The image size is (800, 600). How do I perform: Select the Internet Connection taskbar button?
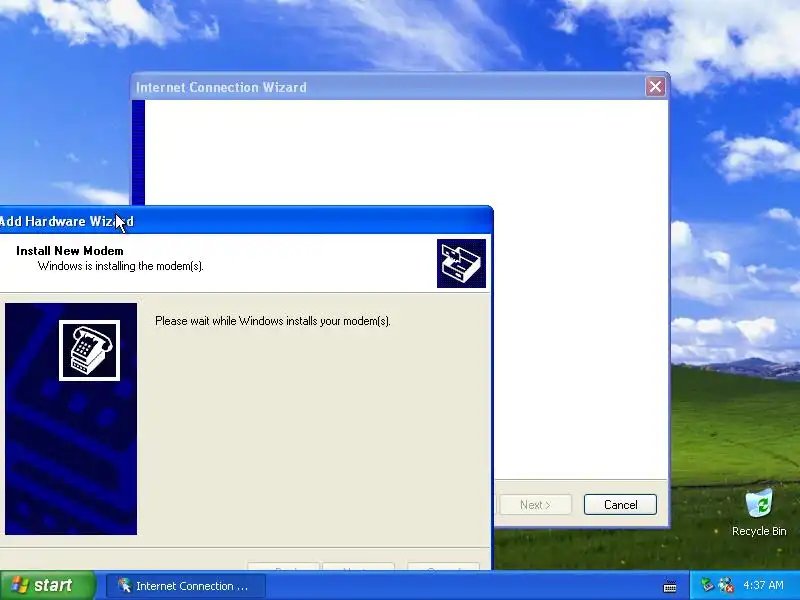(x=186, y=586)
